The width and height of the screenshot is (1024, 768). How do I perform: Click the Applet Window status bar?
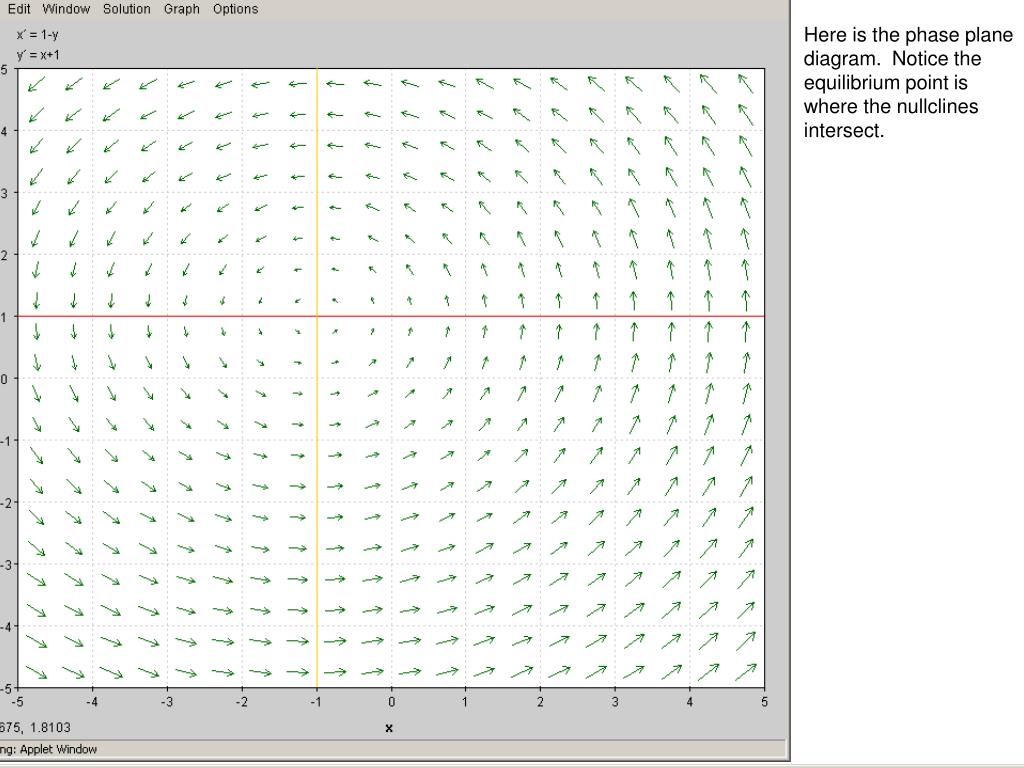(392, 749)
